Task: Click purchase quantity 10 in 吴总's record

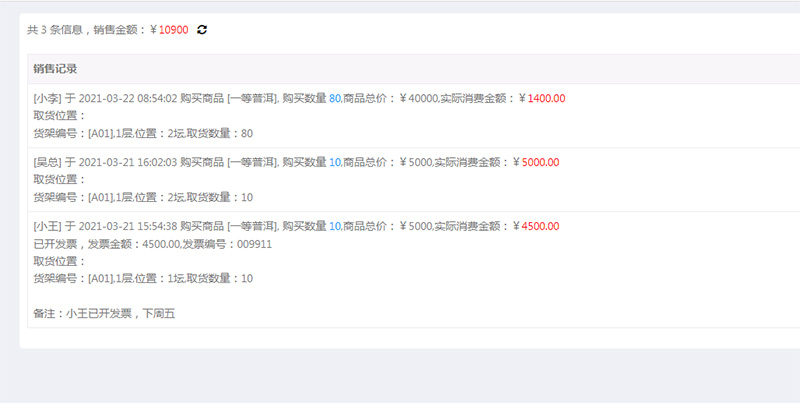Action: point(335,162)
